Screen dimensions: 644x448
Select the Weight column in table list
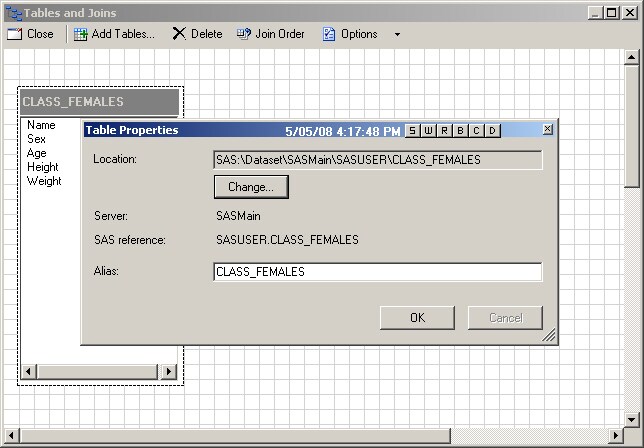click(x=44, y=181)
